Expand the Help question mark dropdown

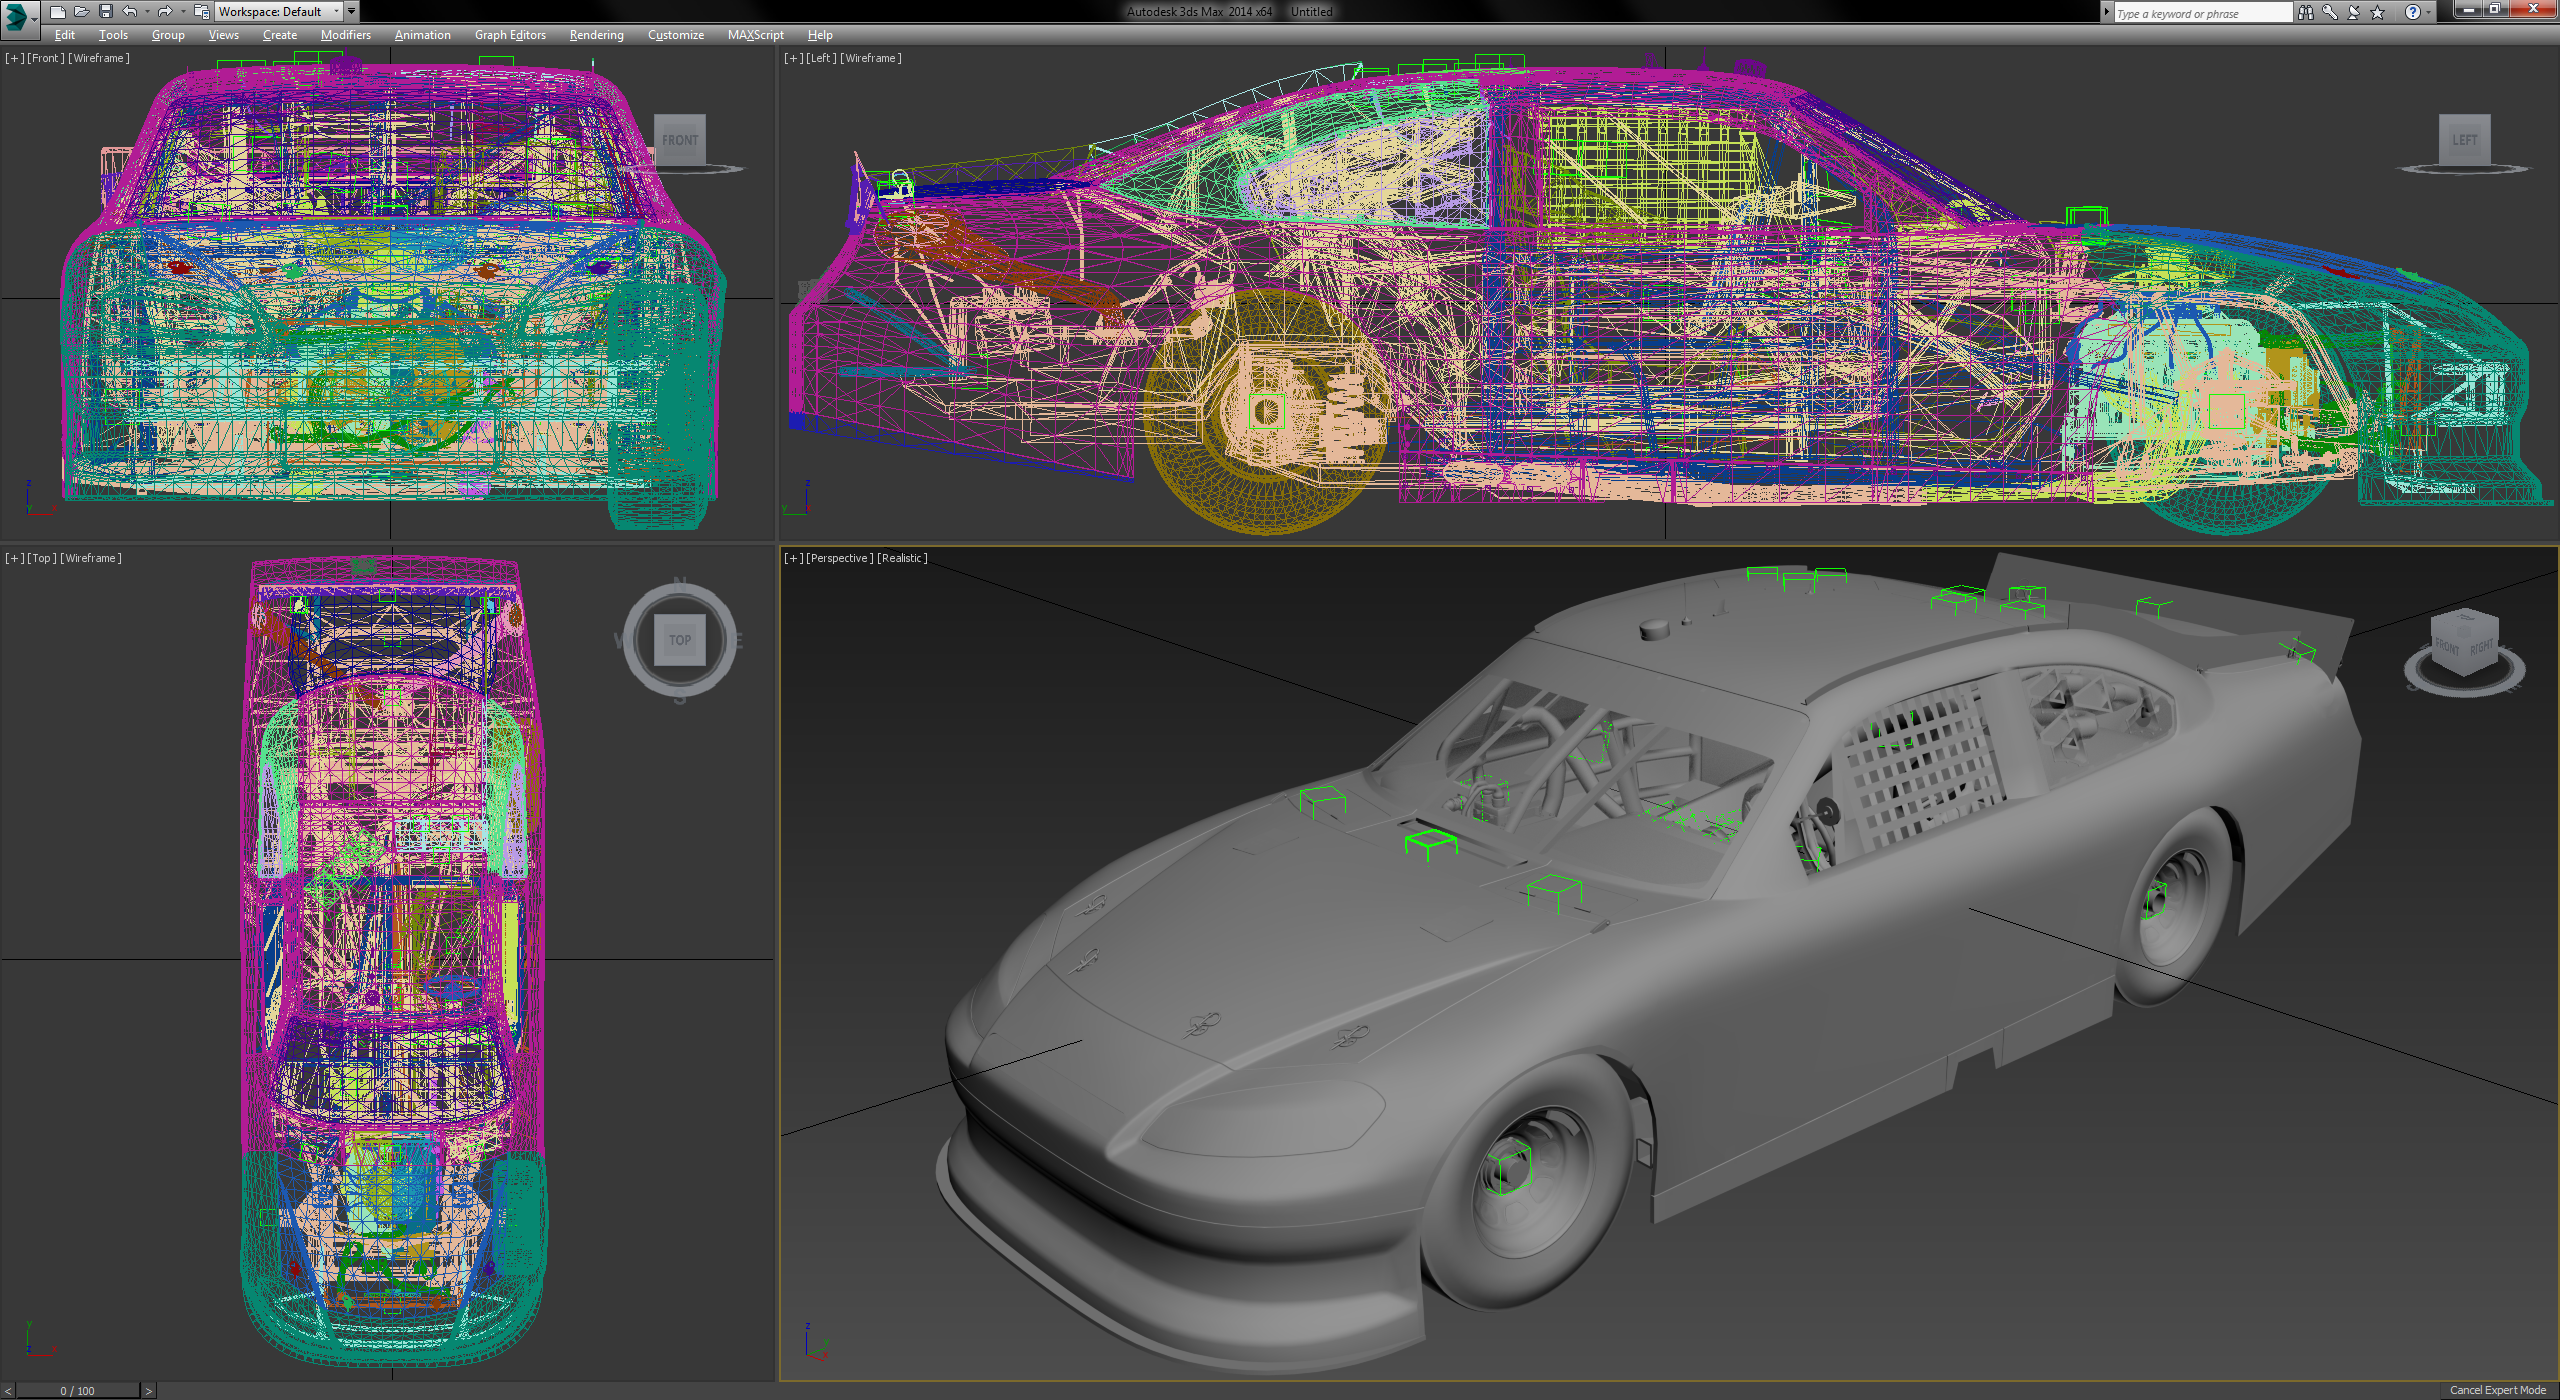[2429, 13]
